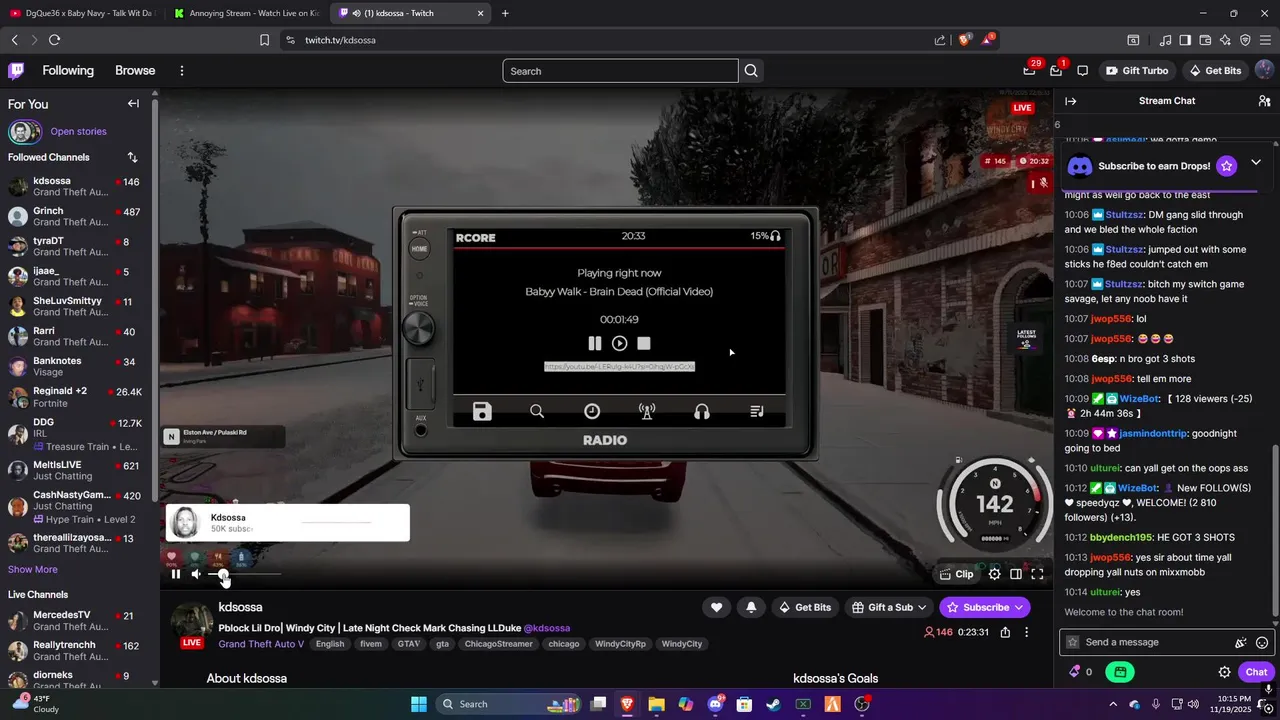Open channel points balance in chat
The height and width of the screenshot is (720, 1280).
[1081, 672]
